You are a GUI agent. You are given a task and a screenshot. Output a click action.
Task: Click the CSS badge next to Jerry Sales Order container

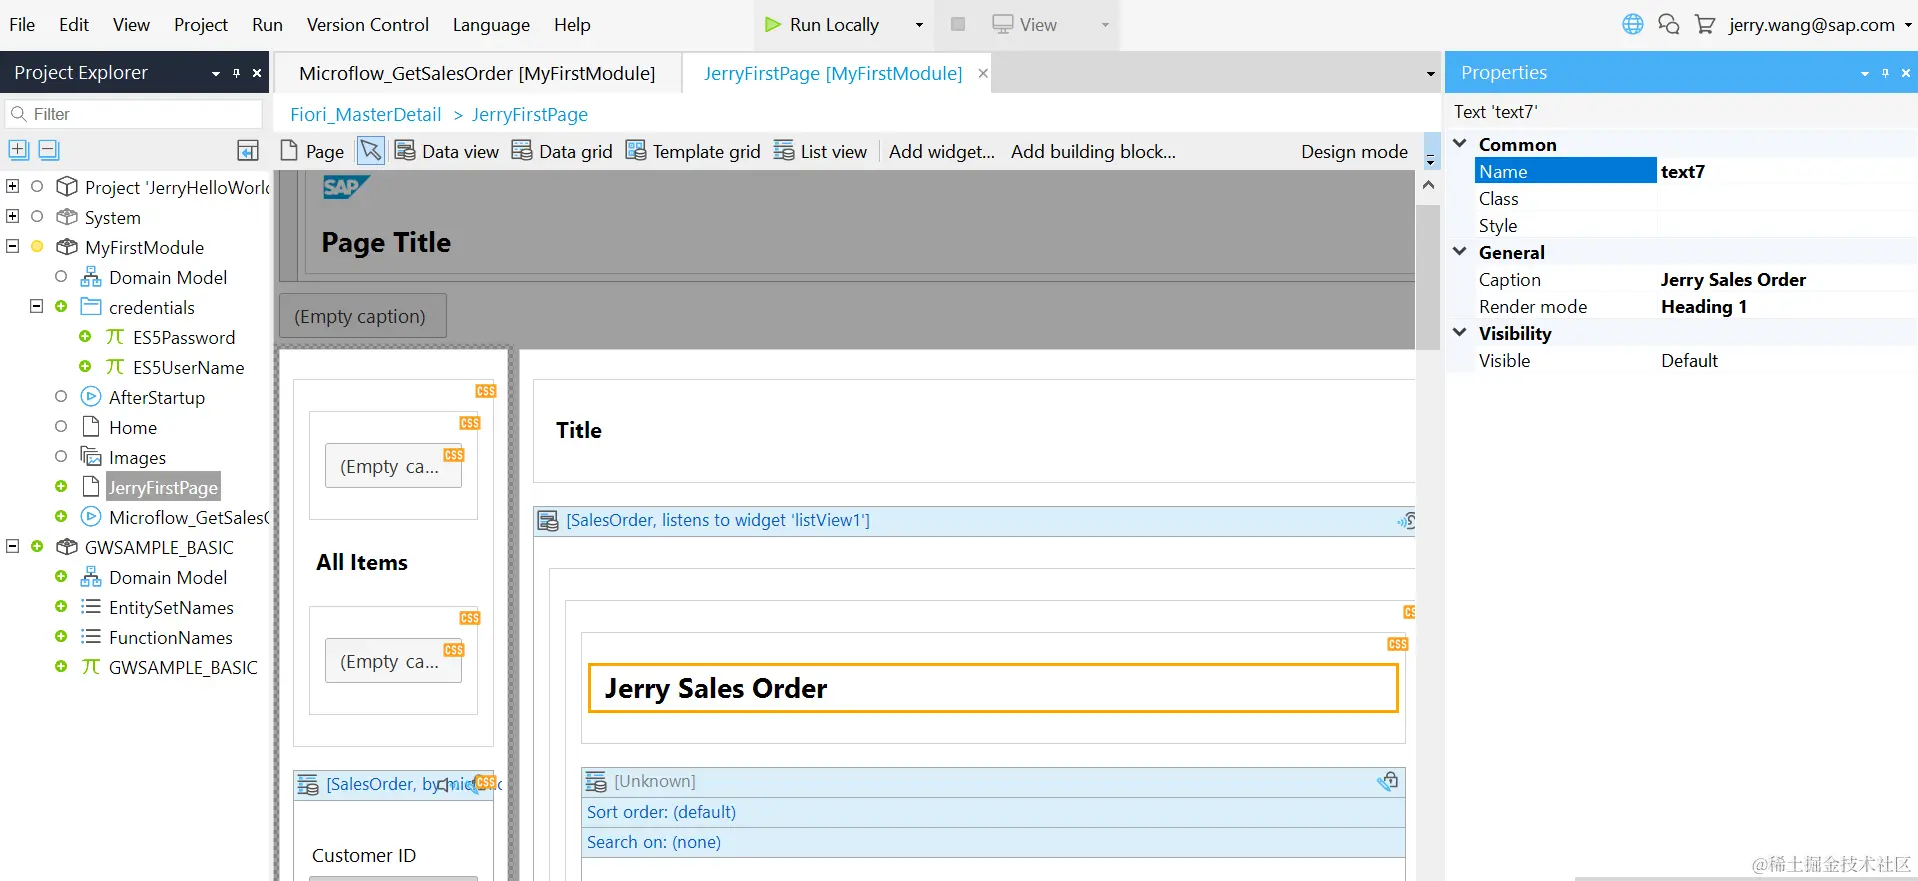pyautogui.click(x=1397, y=644)
